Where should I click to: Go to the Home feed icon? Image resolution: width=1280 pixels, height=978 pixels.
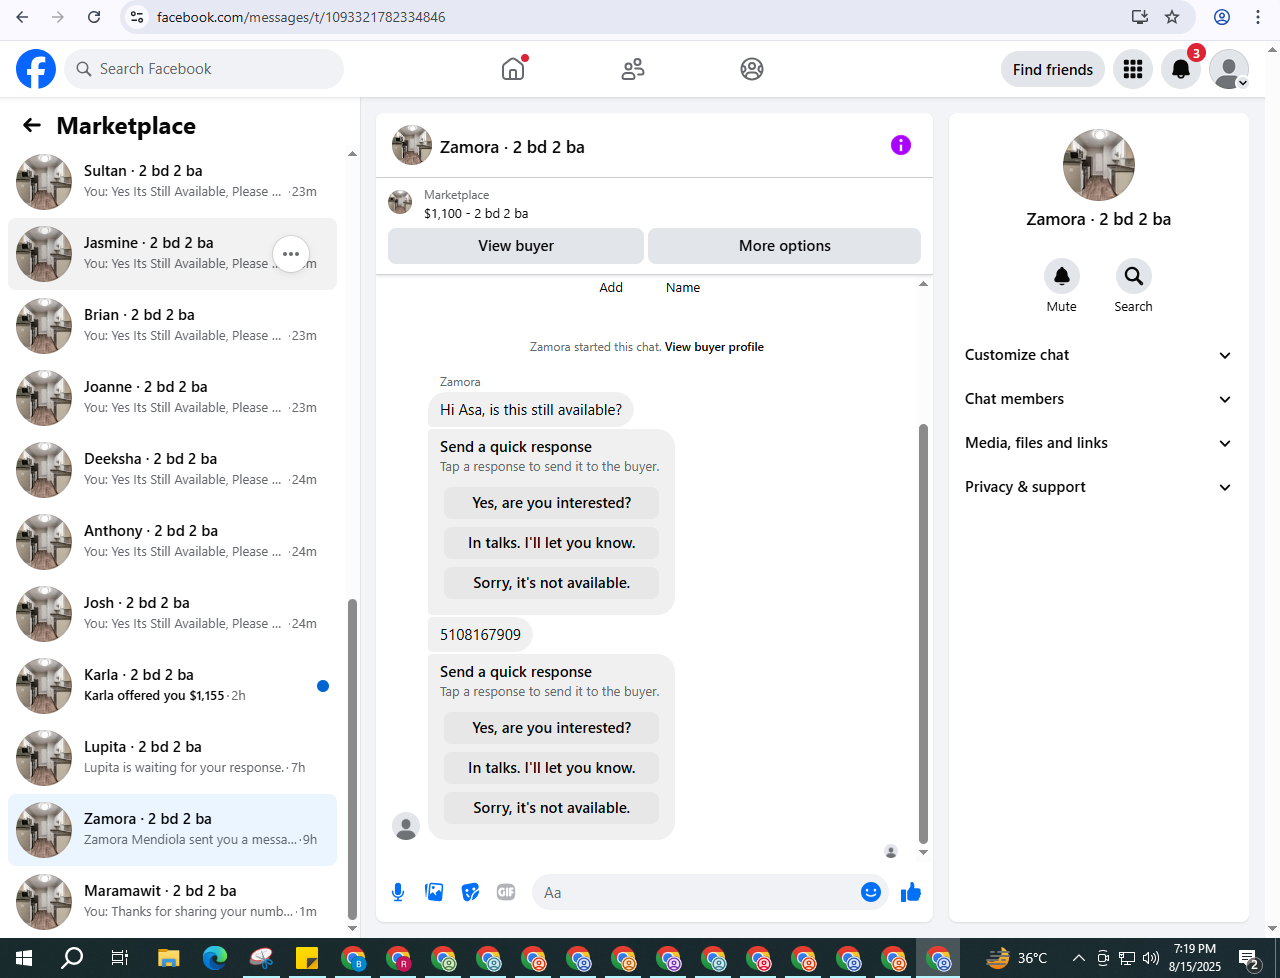[x=513, y=69]
